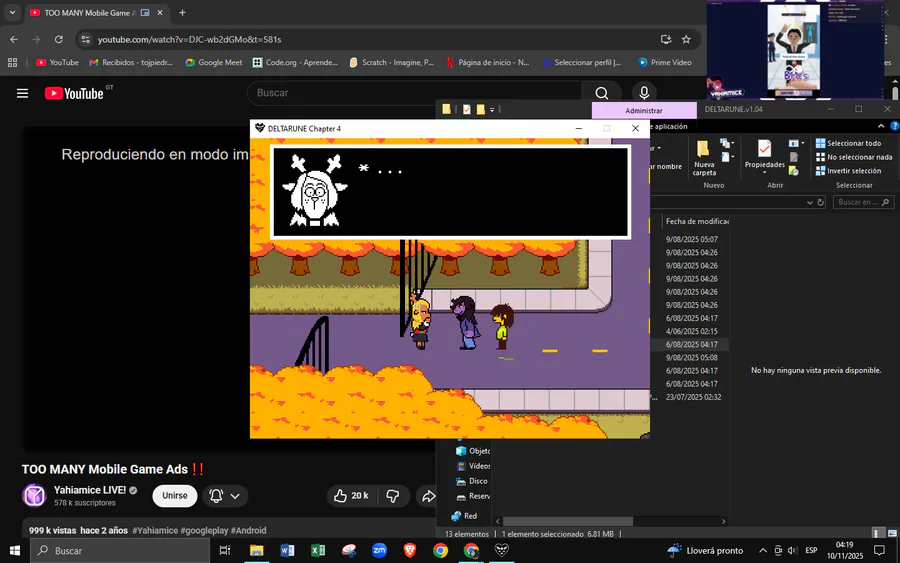Open Windows Task View button
This screenshot has width=900, height=563.
[225, 550]
